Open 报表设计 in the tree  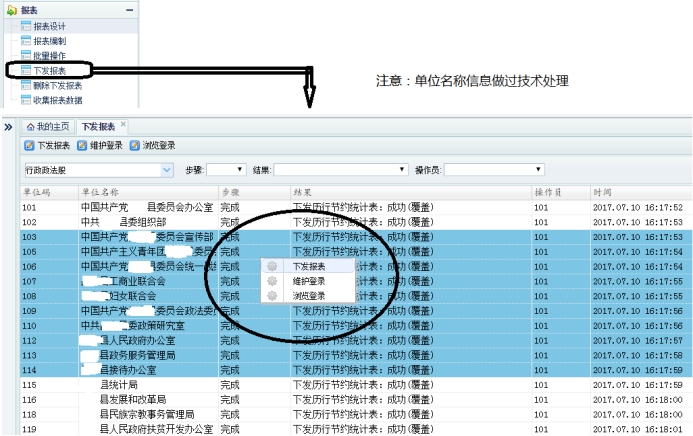pyautogui.click(x=50, y=27)
